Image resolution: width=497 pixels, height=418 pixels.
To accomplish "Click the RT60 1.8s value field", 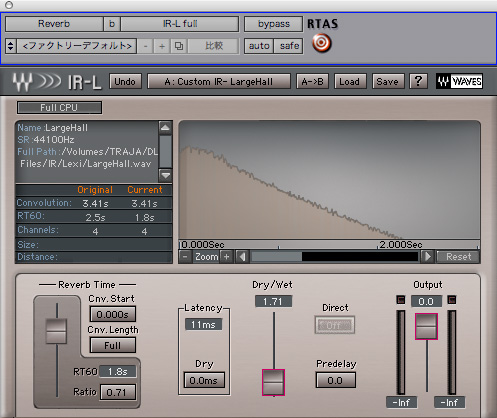I will coord(118,371).
